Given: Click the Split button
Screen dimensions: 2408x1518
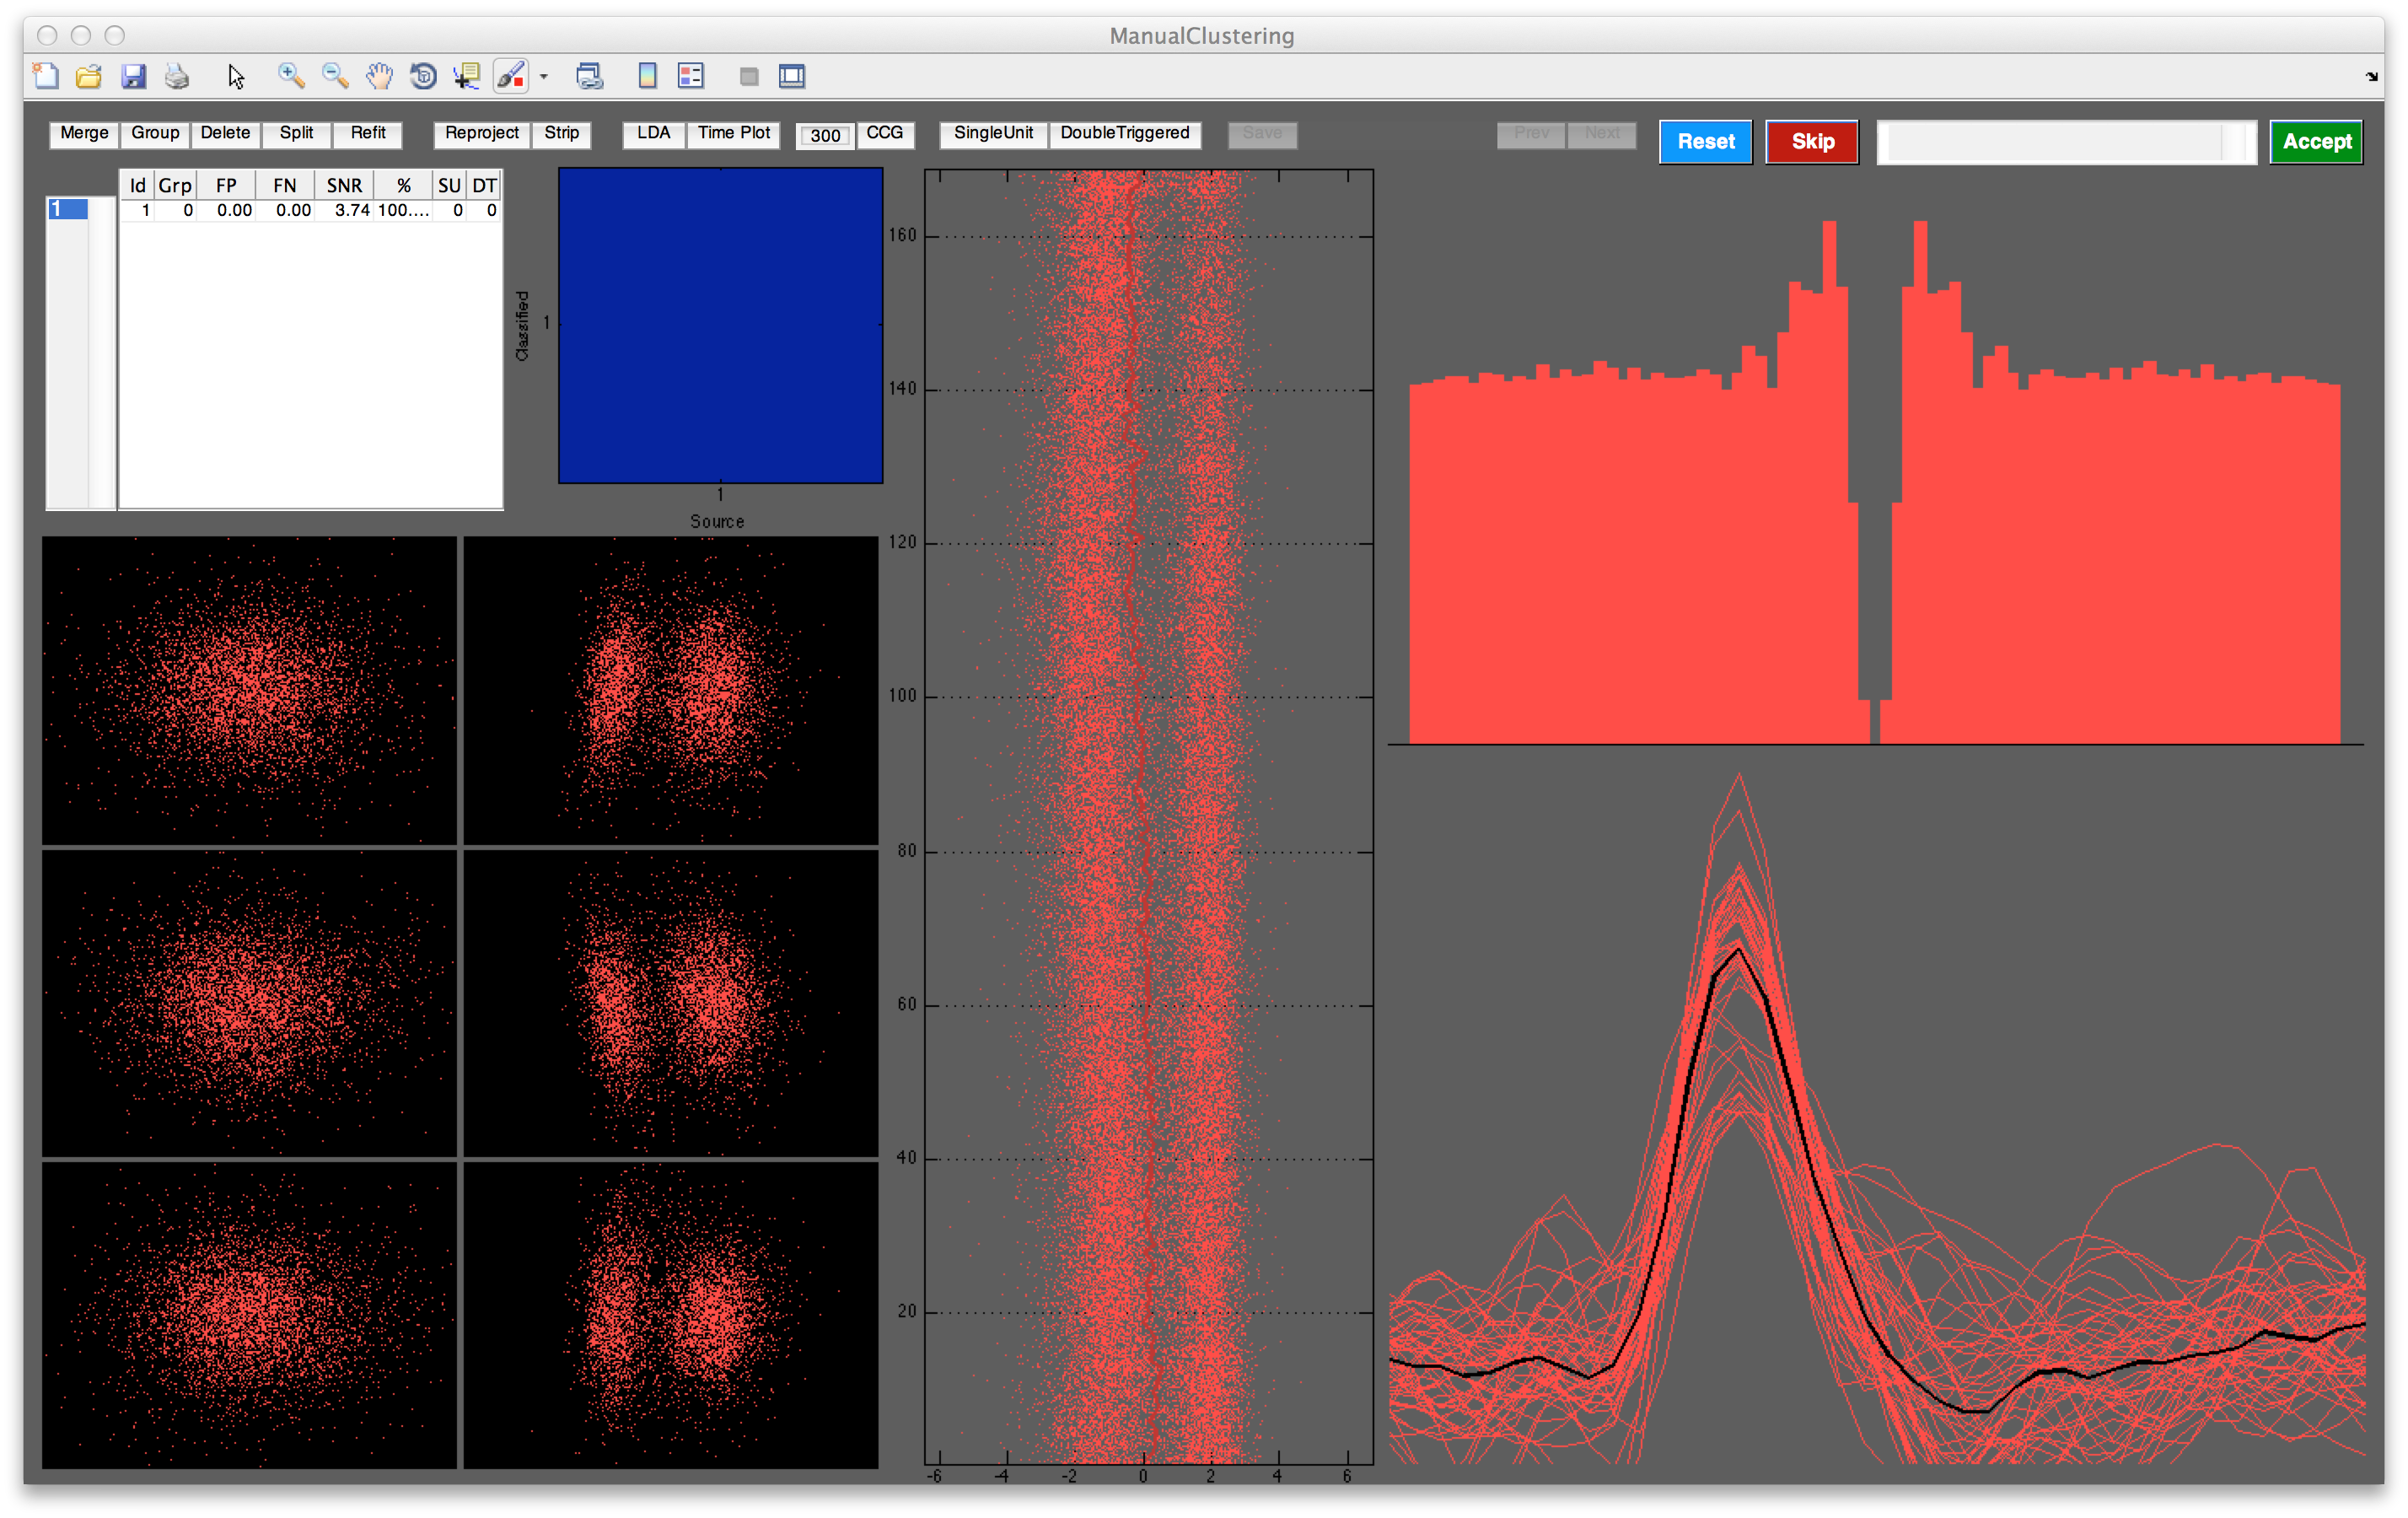Looking at the screenshot, I should click(x=297, y=133).
